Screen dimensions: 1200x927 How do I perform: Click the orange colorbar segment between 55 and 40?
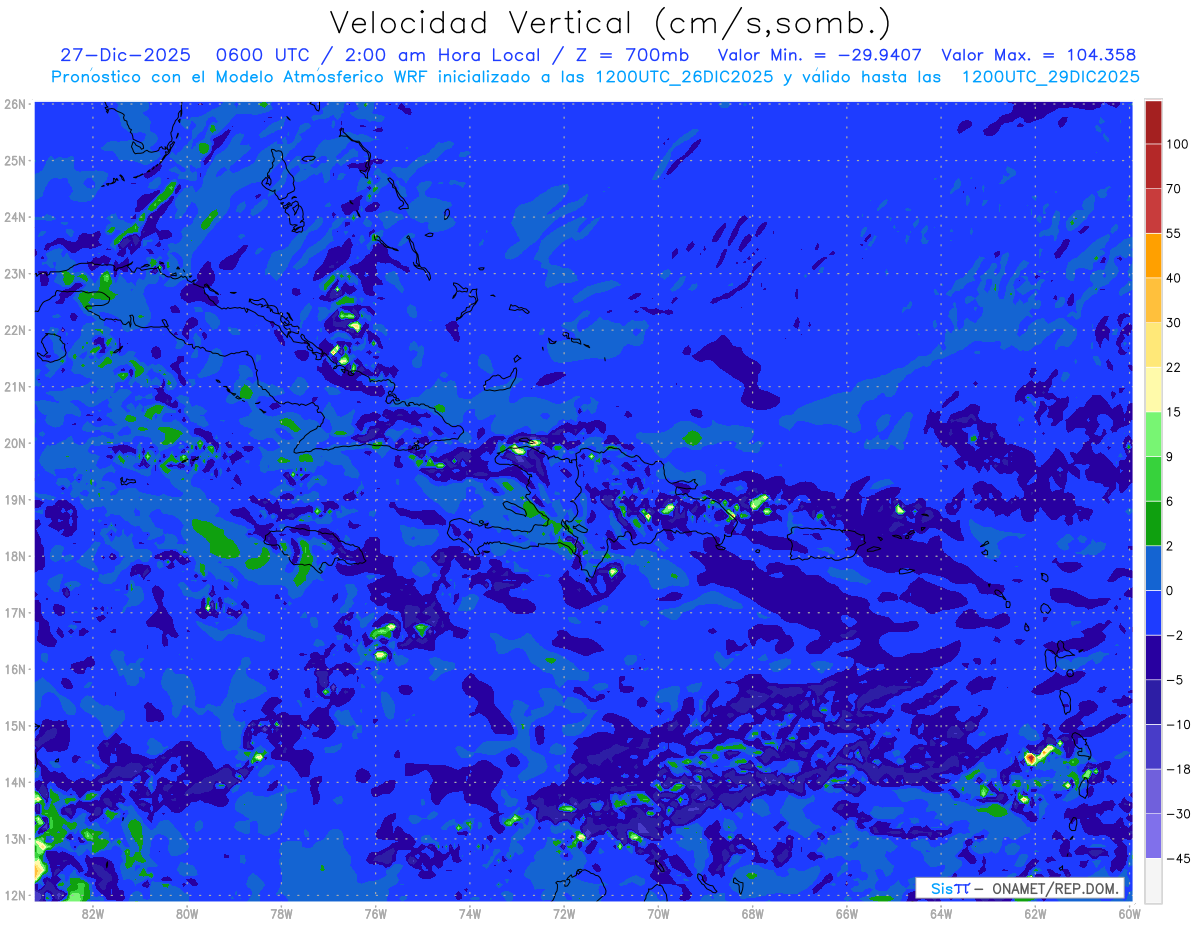tap(1153, 255)
